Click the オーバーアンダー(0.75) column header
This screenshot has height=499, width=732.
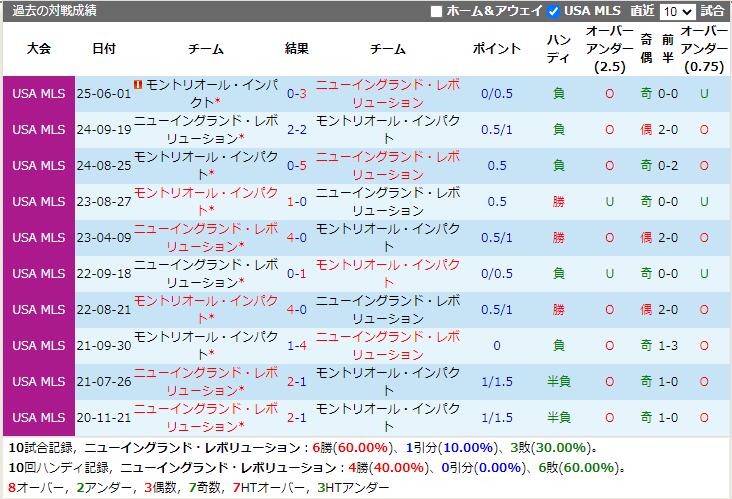(704, 49)
